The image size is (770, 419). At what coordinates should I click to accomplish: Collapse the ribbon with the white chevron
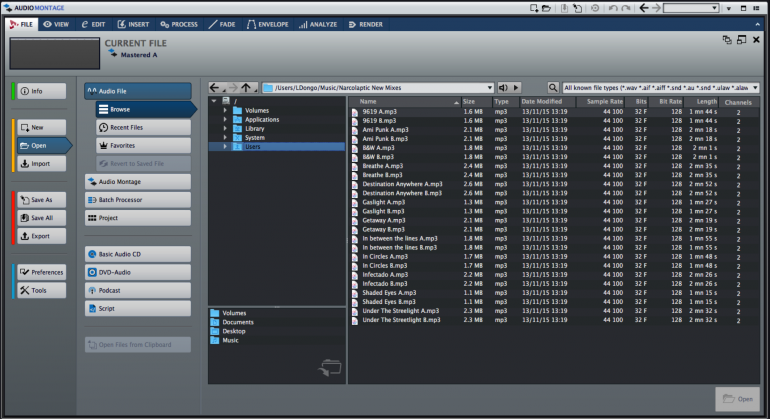coord(757,24)
